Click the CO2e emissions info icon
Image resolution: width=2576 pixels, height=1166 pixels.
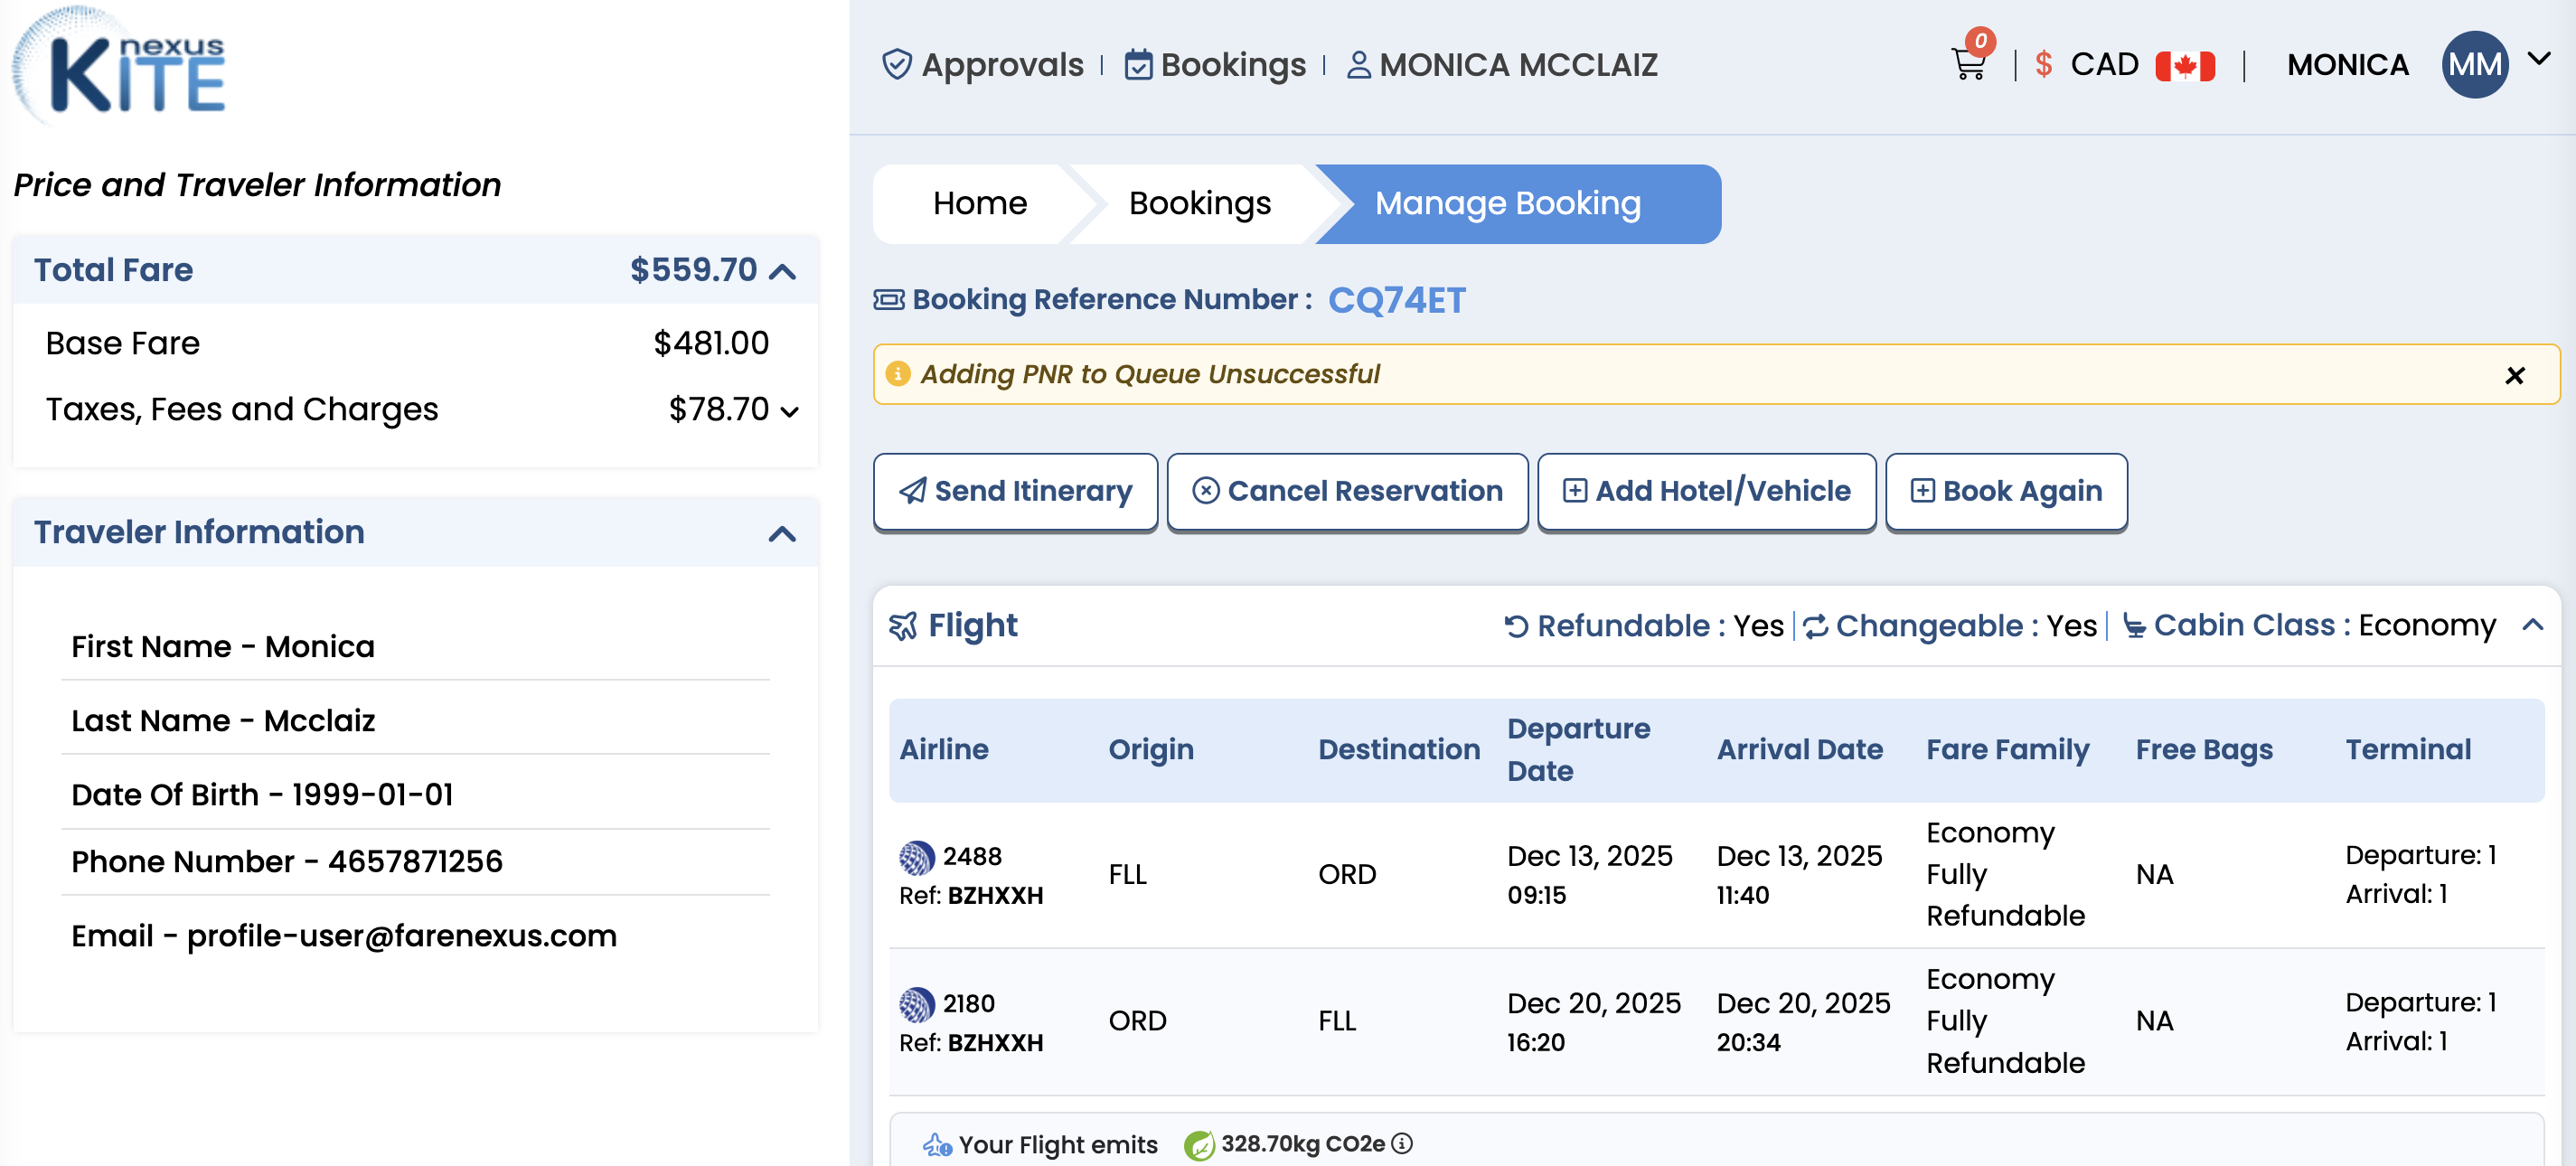tap(1402, 1143)
